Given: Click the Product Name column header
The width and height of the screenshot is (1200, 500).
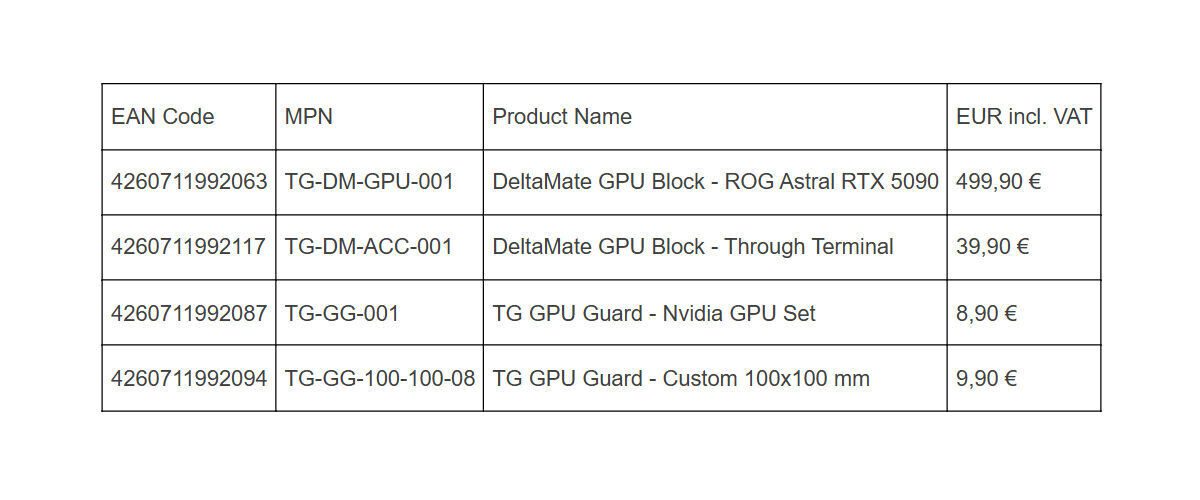Looking at the screenshot, I should point(562,117).
